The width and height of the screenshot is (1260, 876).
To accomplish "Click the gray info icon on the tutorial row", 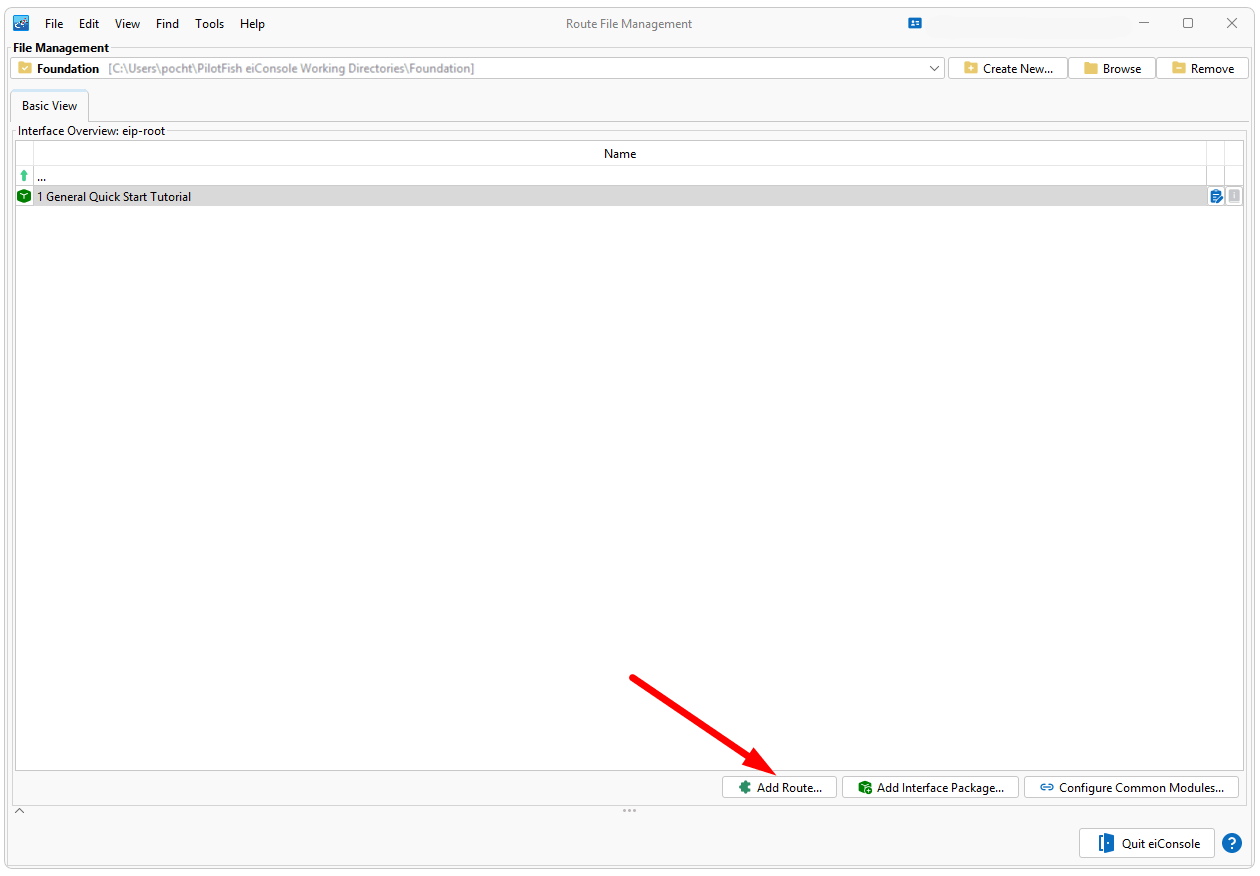I will tap(1234, 196).
